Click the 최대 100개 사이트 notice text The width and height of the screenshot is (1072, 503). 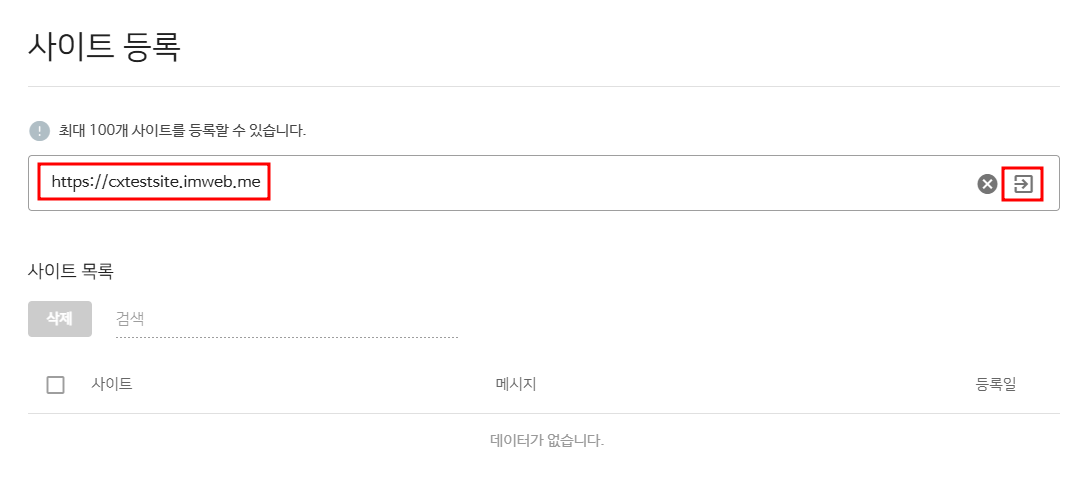tap(182, 131)
